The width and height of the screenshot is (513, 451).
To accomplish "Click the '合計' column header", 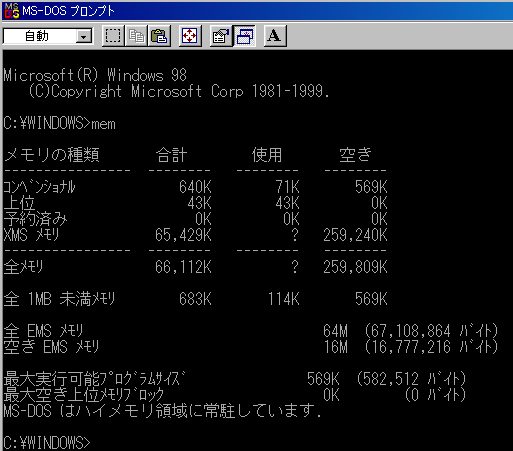I will click(171, 155).
